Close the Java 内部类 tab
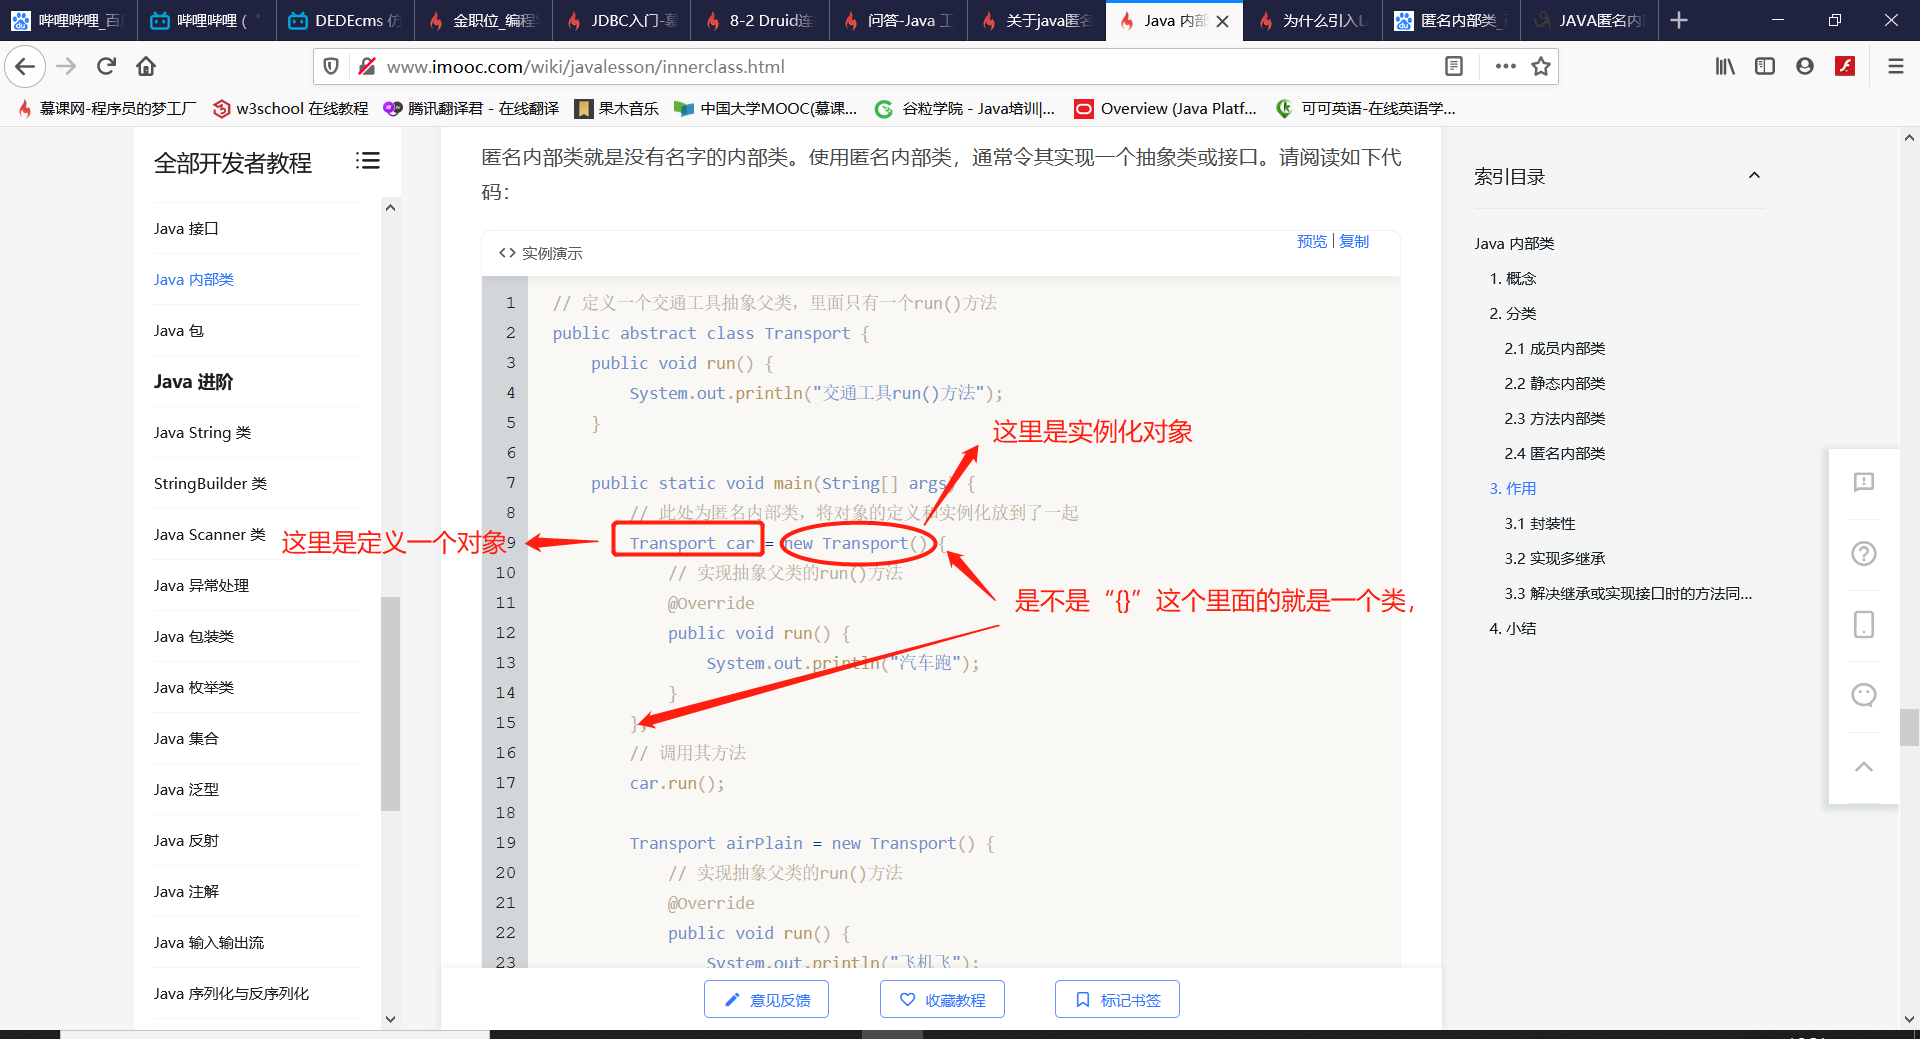The height and width of the screenshot is (1039, 1920). pos(1222,21)
